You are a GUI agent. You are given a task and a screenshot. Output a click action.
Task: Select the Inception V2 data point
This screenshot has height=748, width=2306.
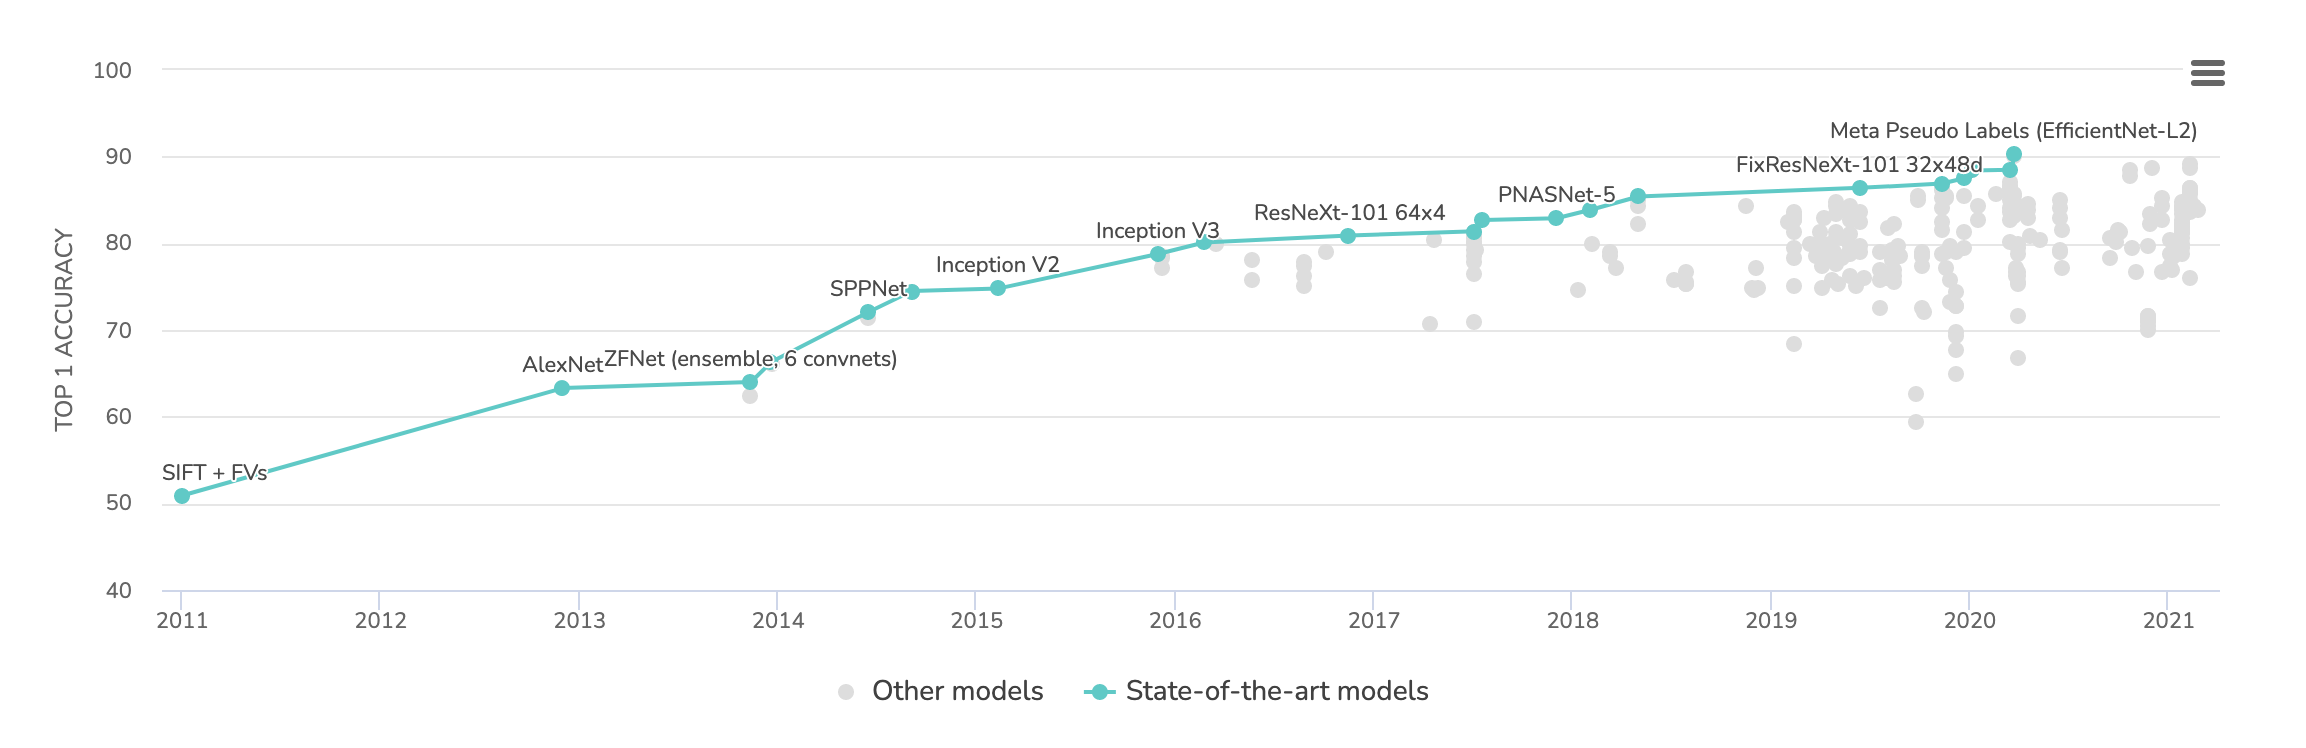(998, 288)
